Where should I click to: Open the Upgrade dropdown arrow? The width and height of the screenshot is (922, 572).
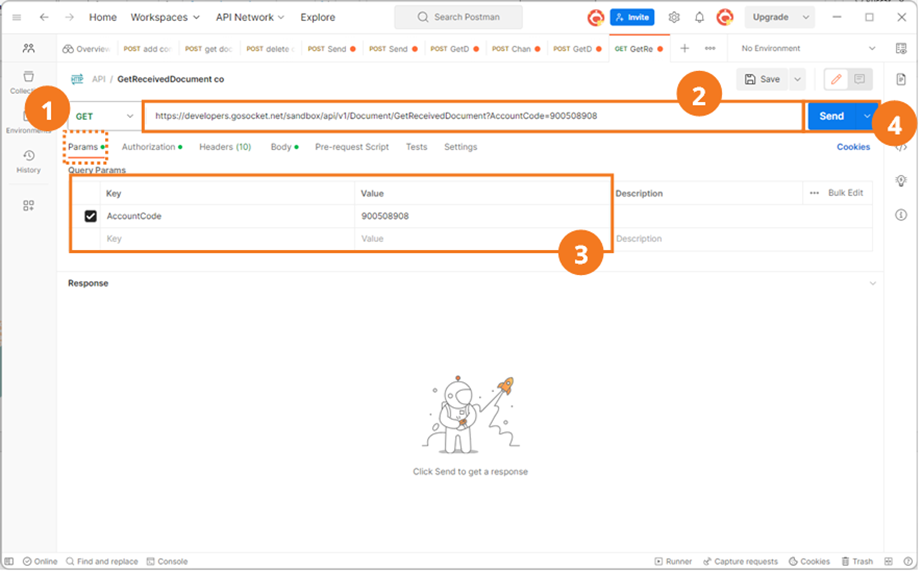(806, 17)
